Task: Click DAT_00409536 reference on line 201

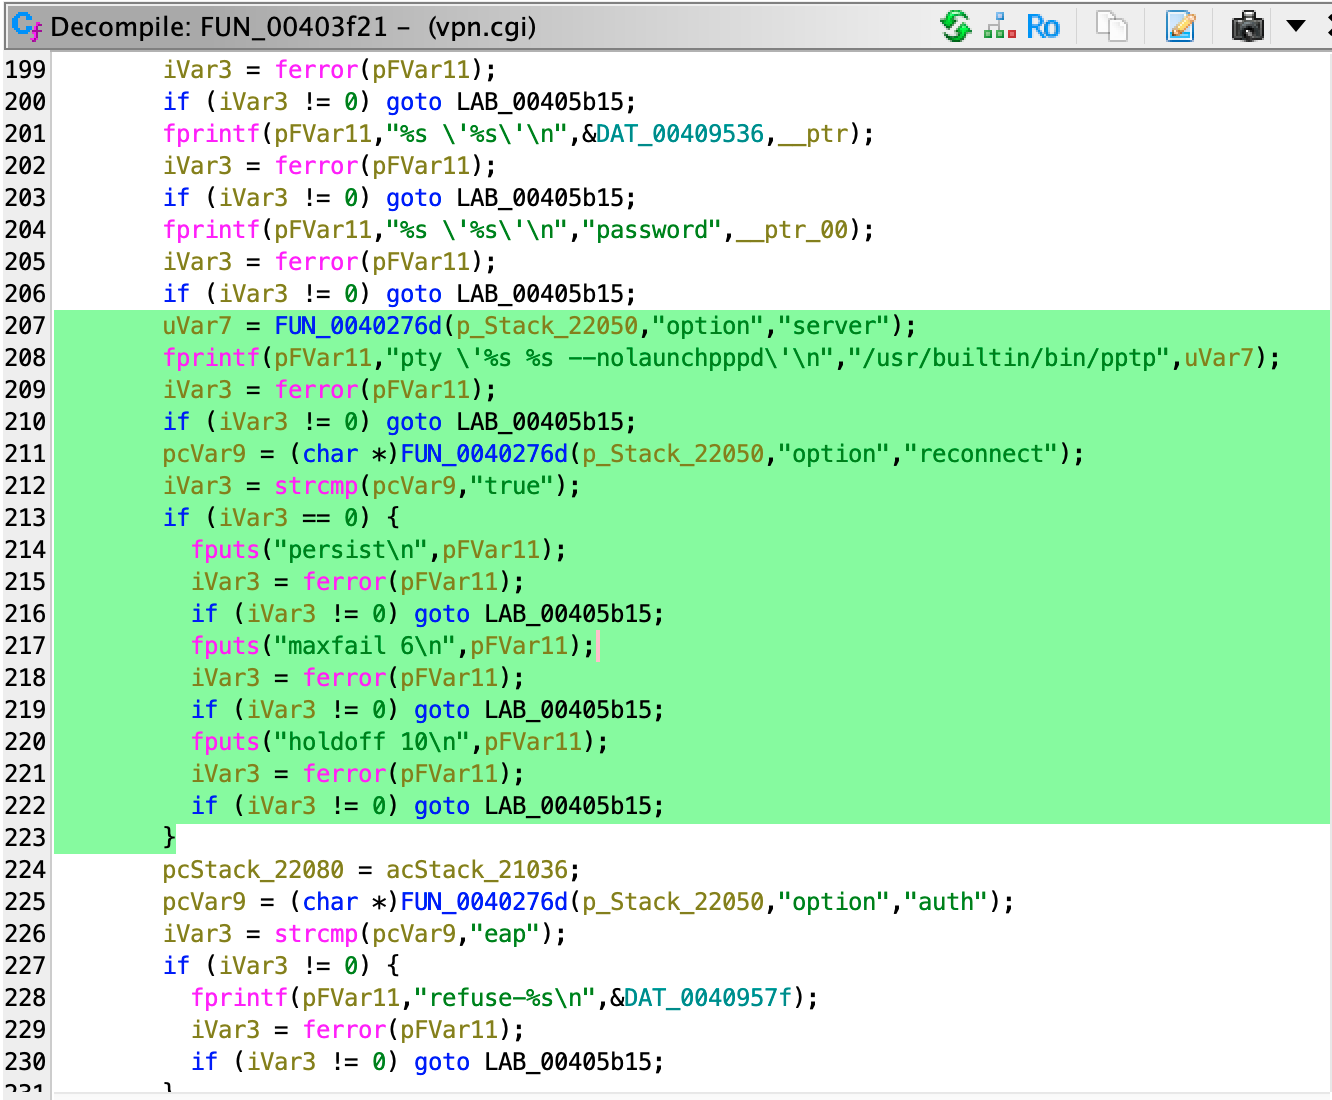Action: tap(680, 134)
